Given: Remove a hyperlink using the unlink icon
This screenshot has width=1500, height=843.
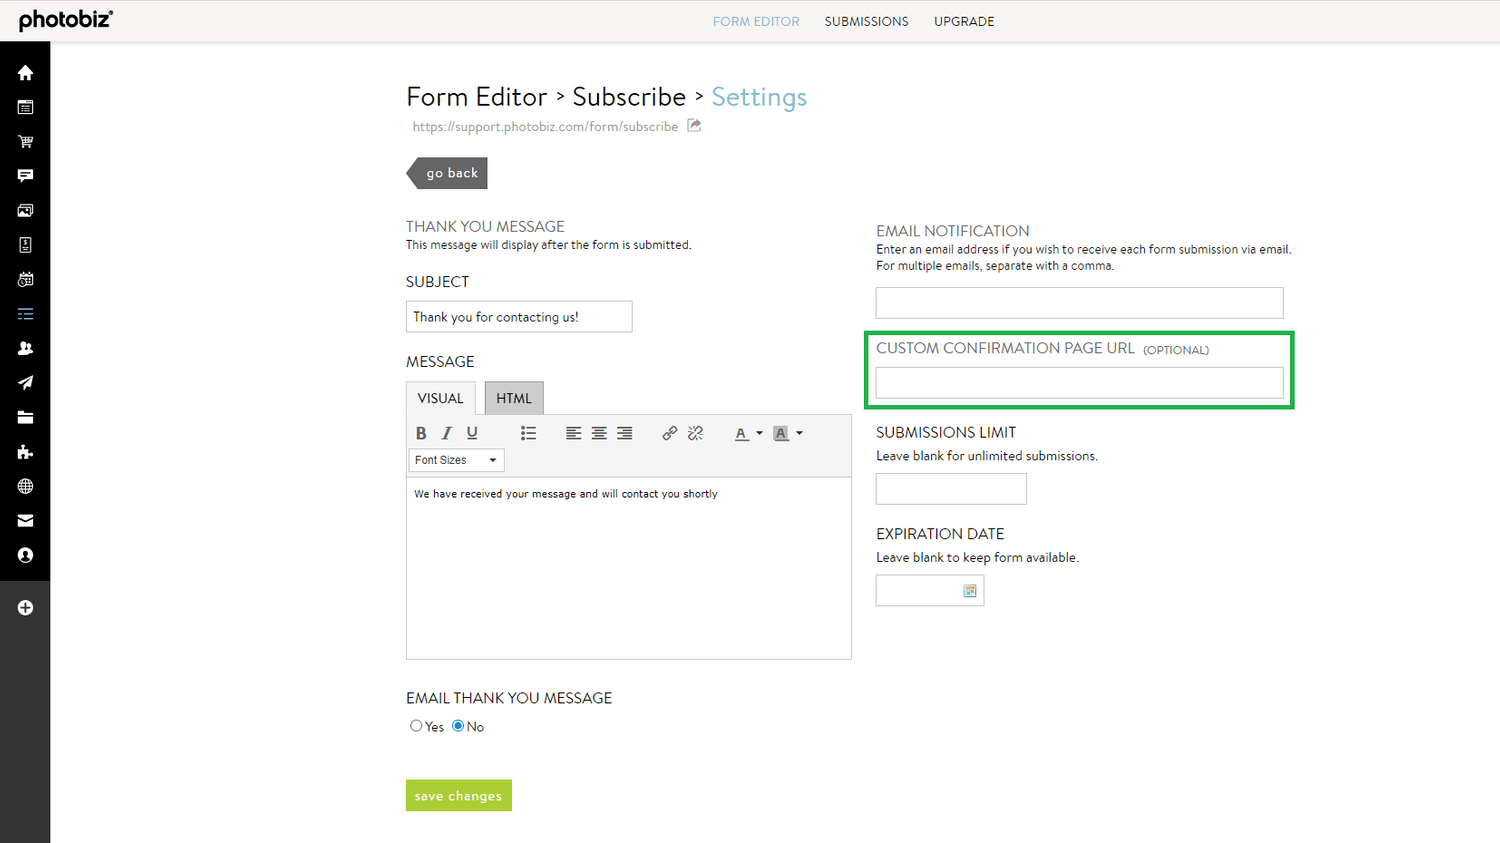Looking at the screenshot, I should point(695,433).
